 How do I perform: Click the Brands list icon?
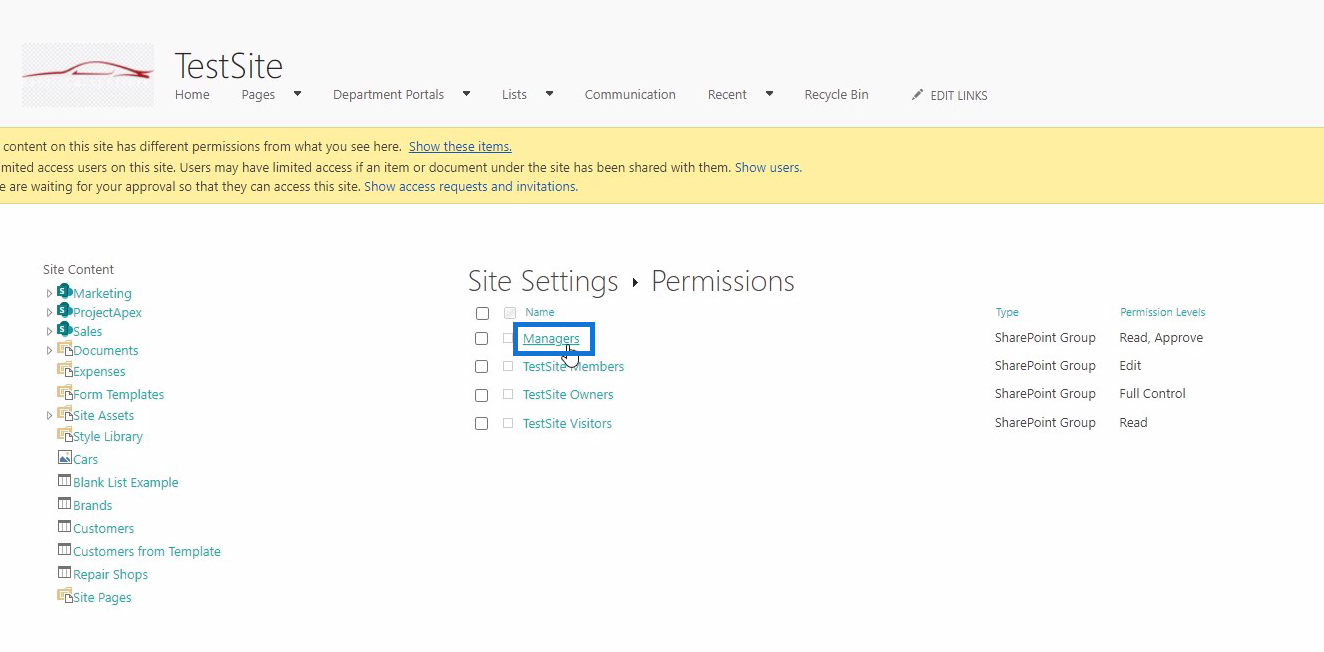(65, 504)
